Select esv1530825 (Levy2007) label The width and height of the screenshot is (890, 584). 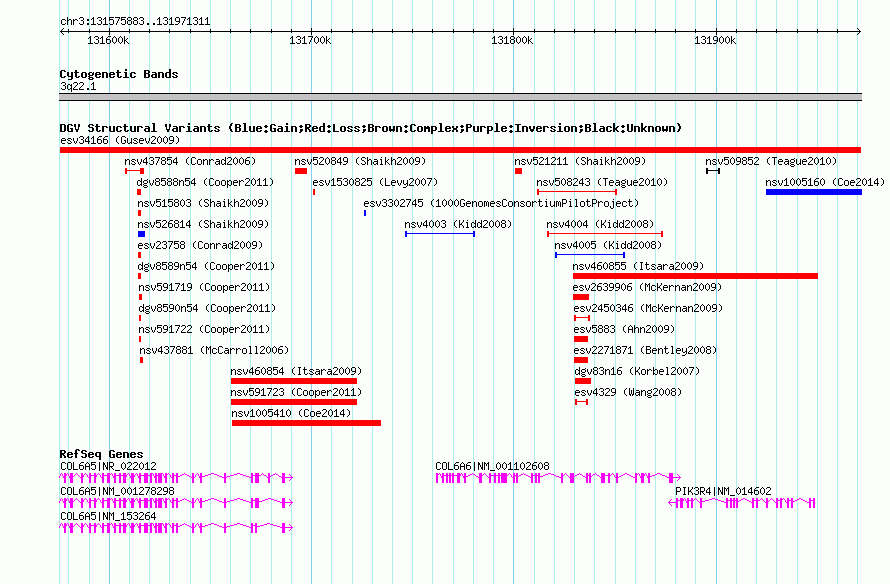(375, 182)
